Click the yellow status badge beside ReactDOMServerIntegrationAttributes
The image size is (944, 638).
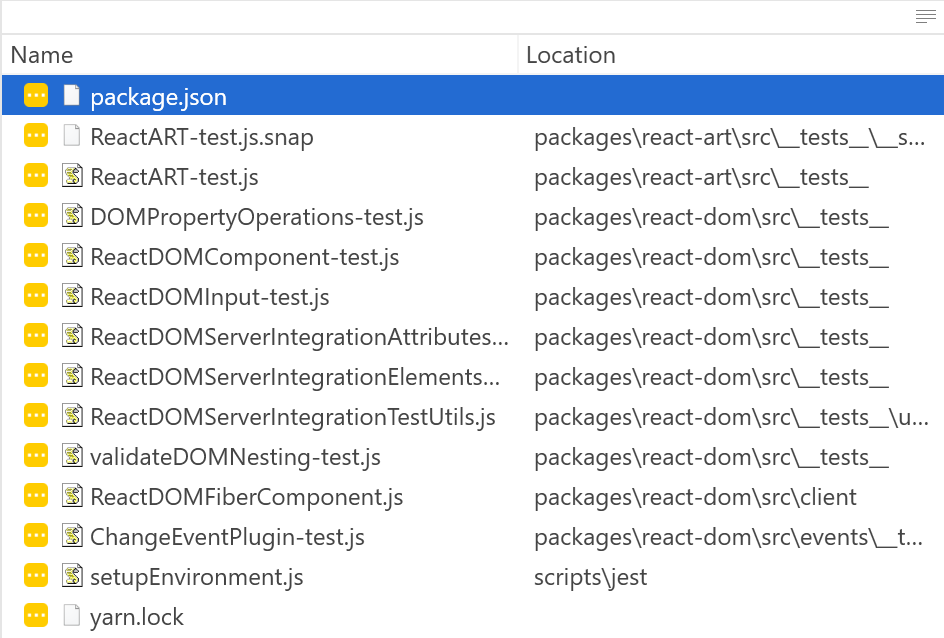click(x=36, y=336)
